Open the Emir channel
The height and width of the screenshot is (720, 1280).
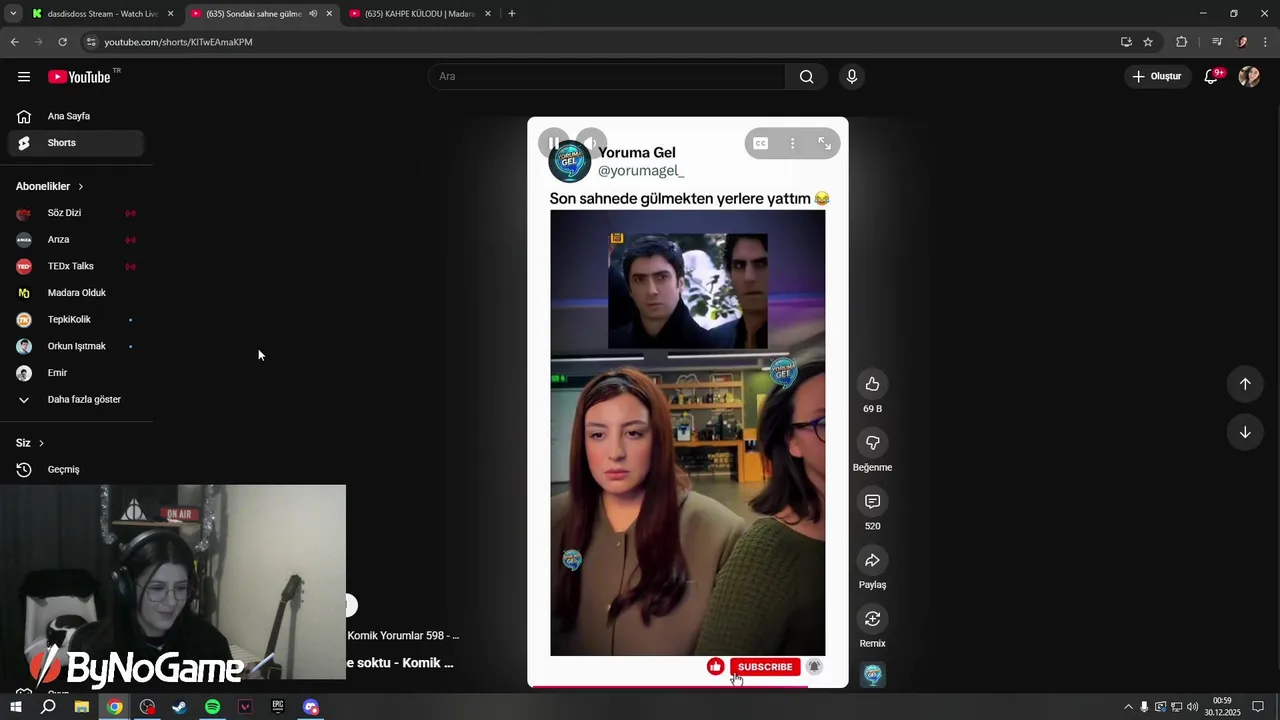click(76, 373)
